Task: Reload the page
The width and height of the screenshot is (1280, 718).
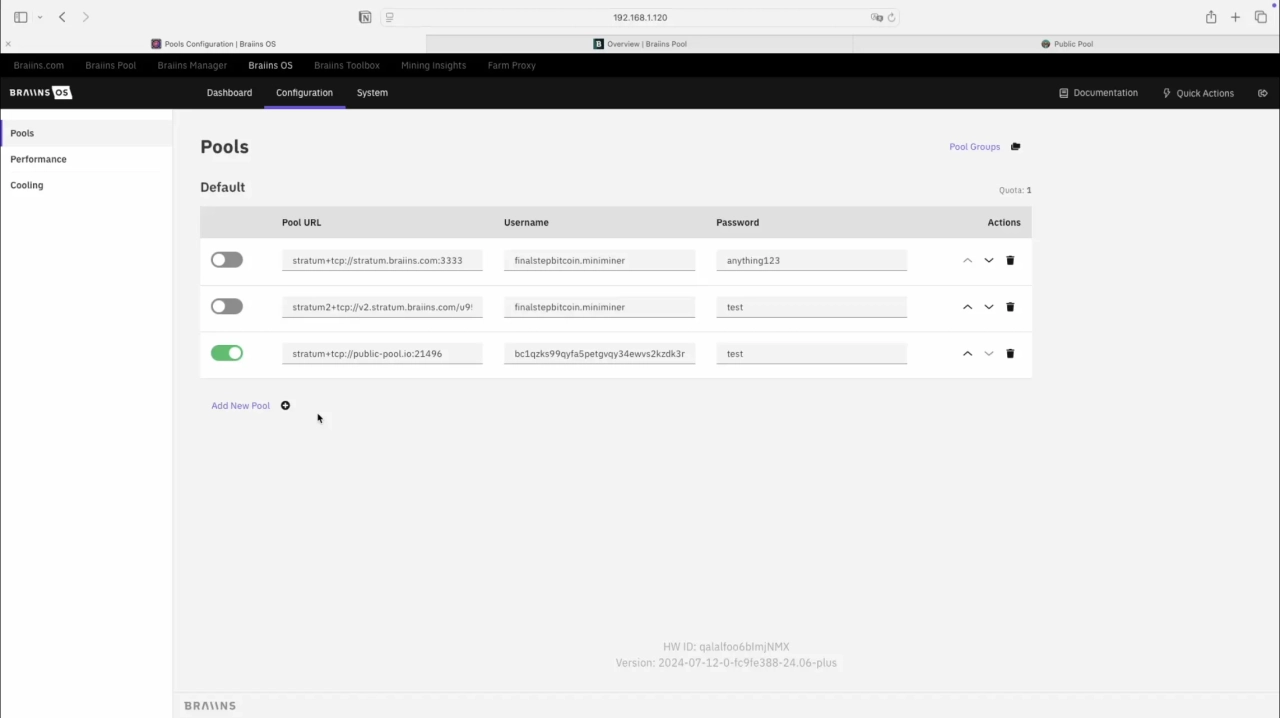Action: pos(891,17)
